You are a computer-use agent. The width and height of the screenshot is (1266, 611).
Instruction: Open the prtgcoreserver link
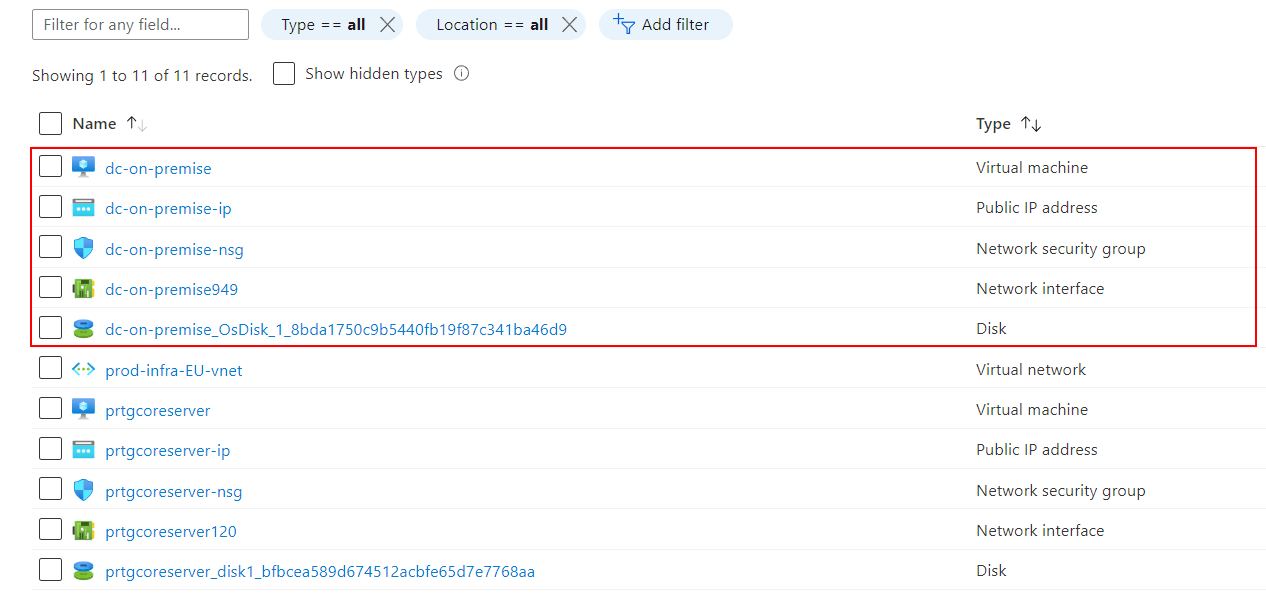point(158,410)
